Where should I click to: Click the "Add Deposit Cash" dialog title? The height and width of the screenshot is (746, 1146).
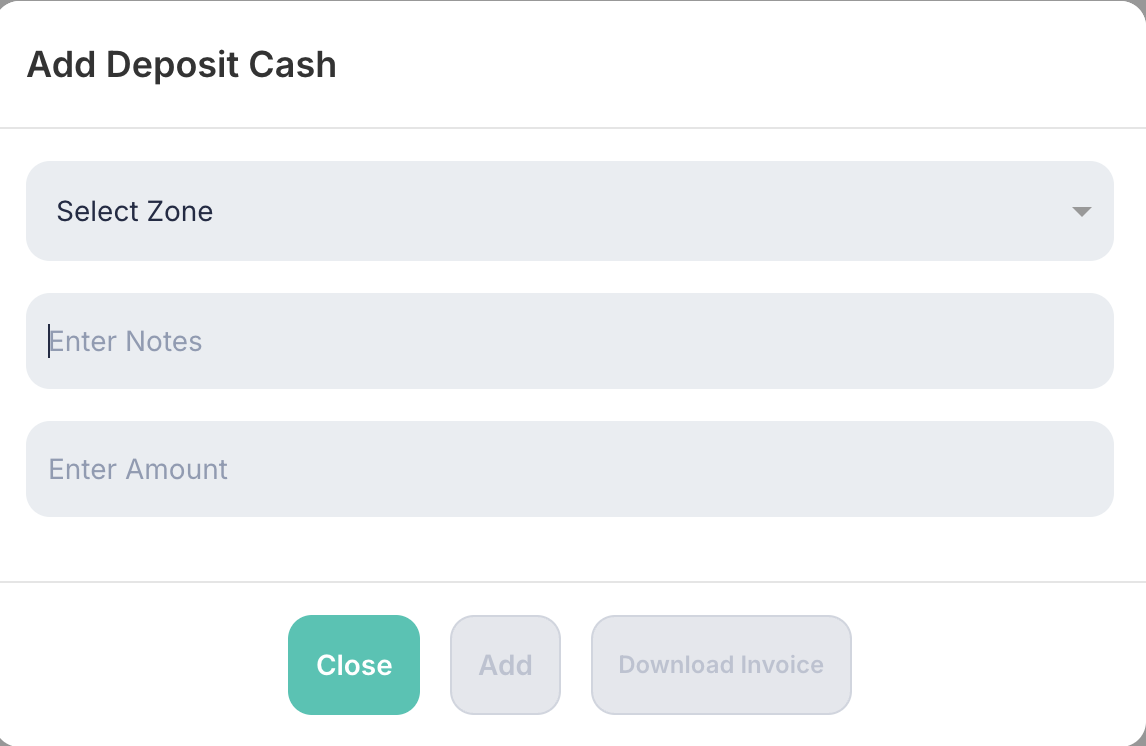click(181, 65)
